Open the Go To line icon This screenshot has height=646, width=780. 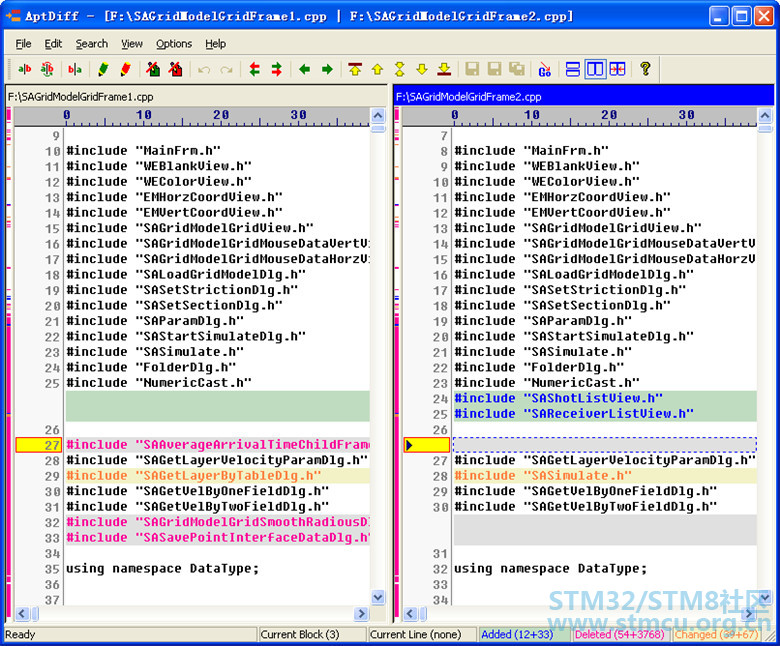[545, 69]
